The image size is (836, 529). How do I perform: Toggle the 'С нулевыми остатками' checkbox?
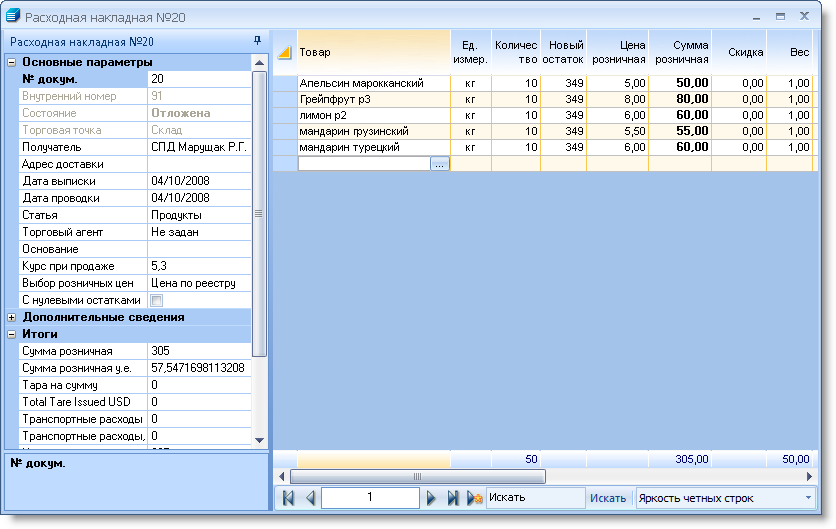(x=156, y=300)
